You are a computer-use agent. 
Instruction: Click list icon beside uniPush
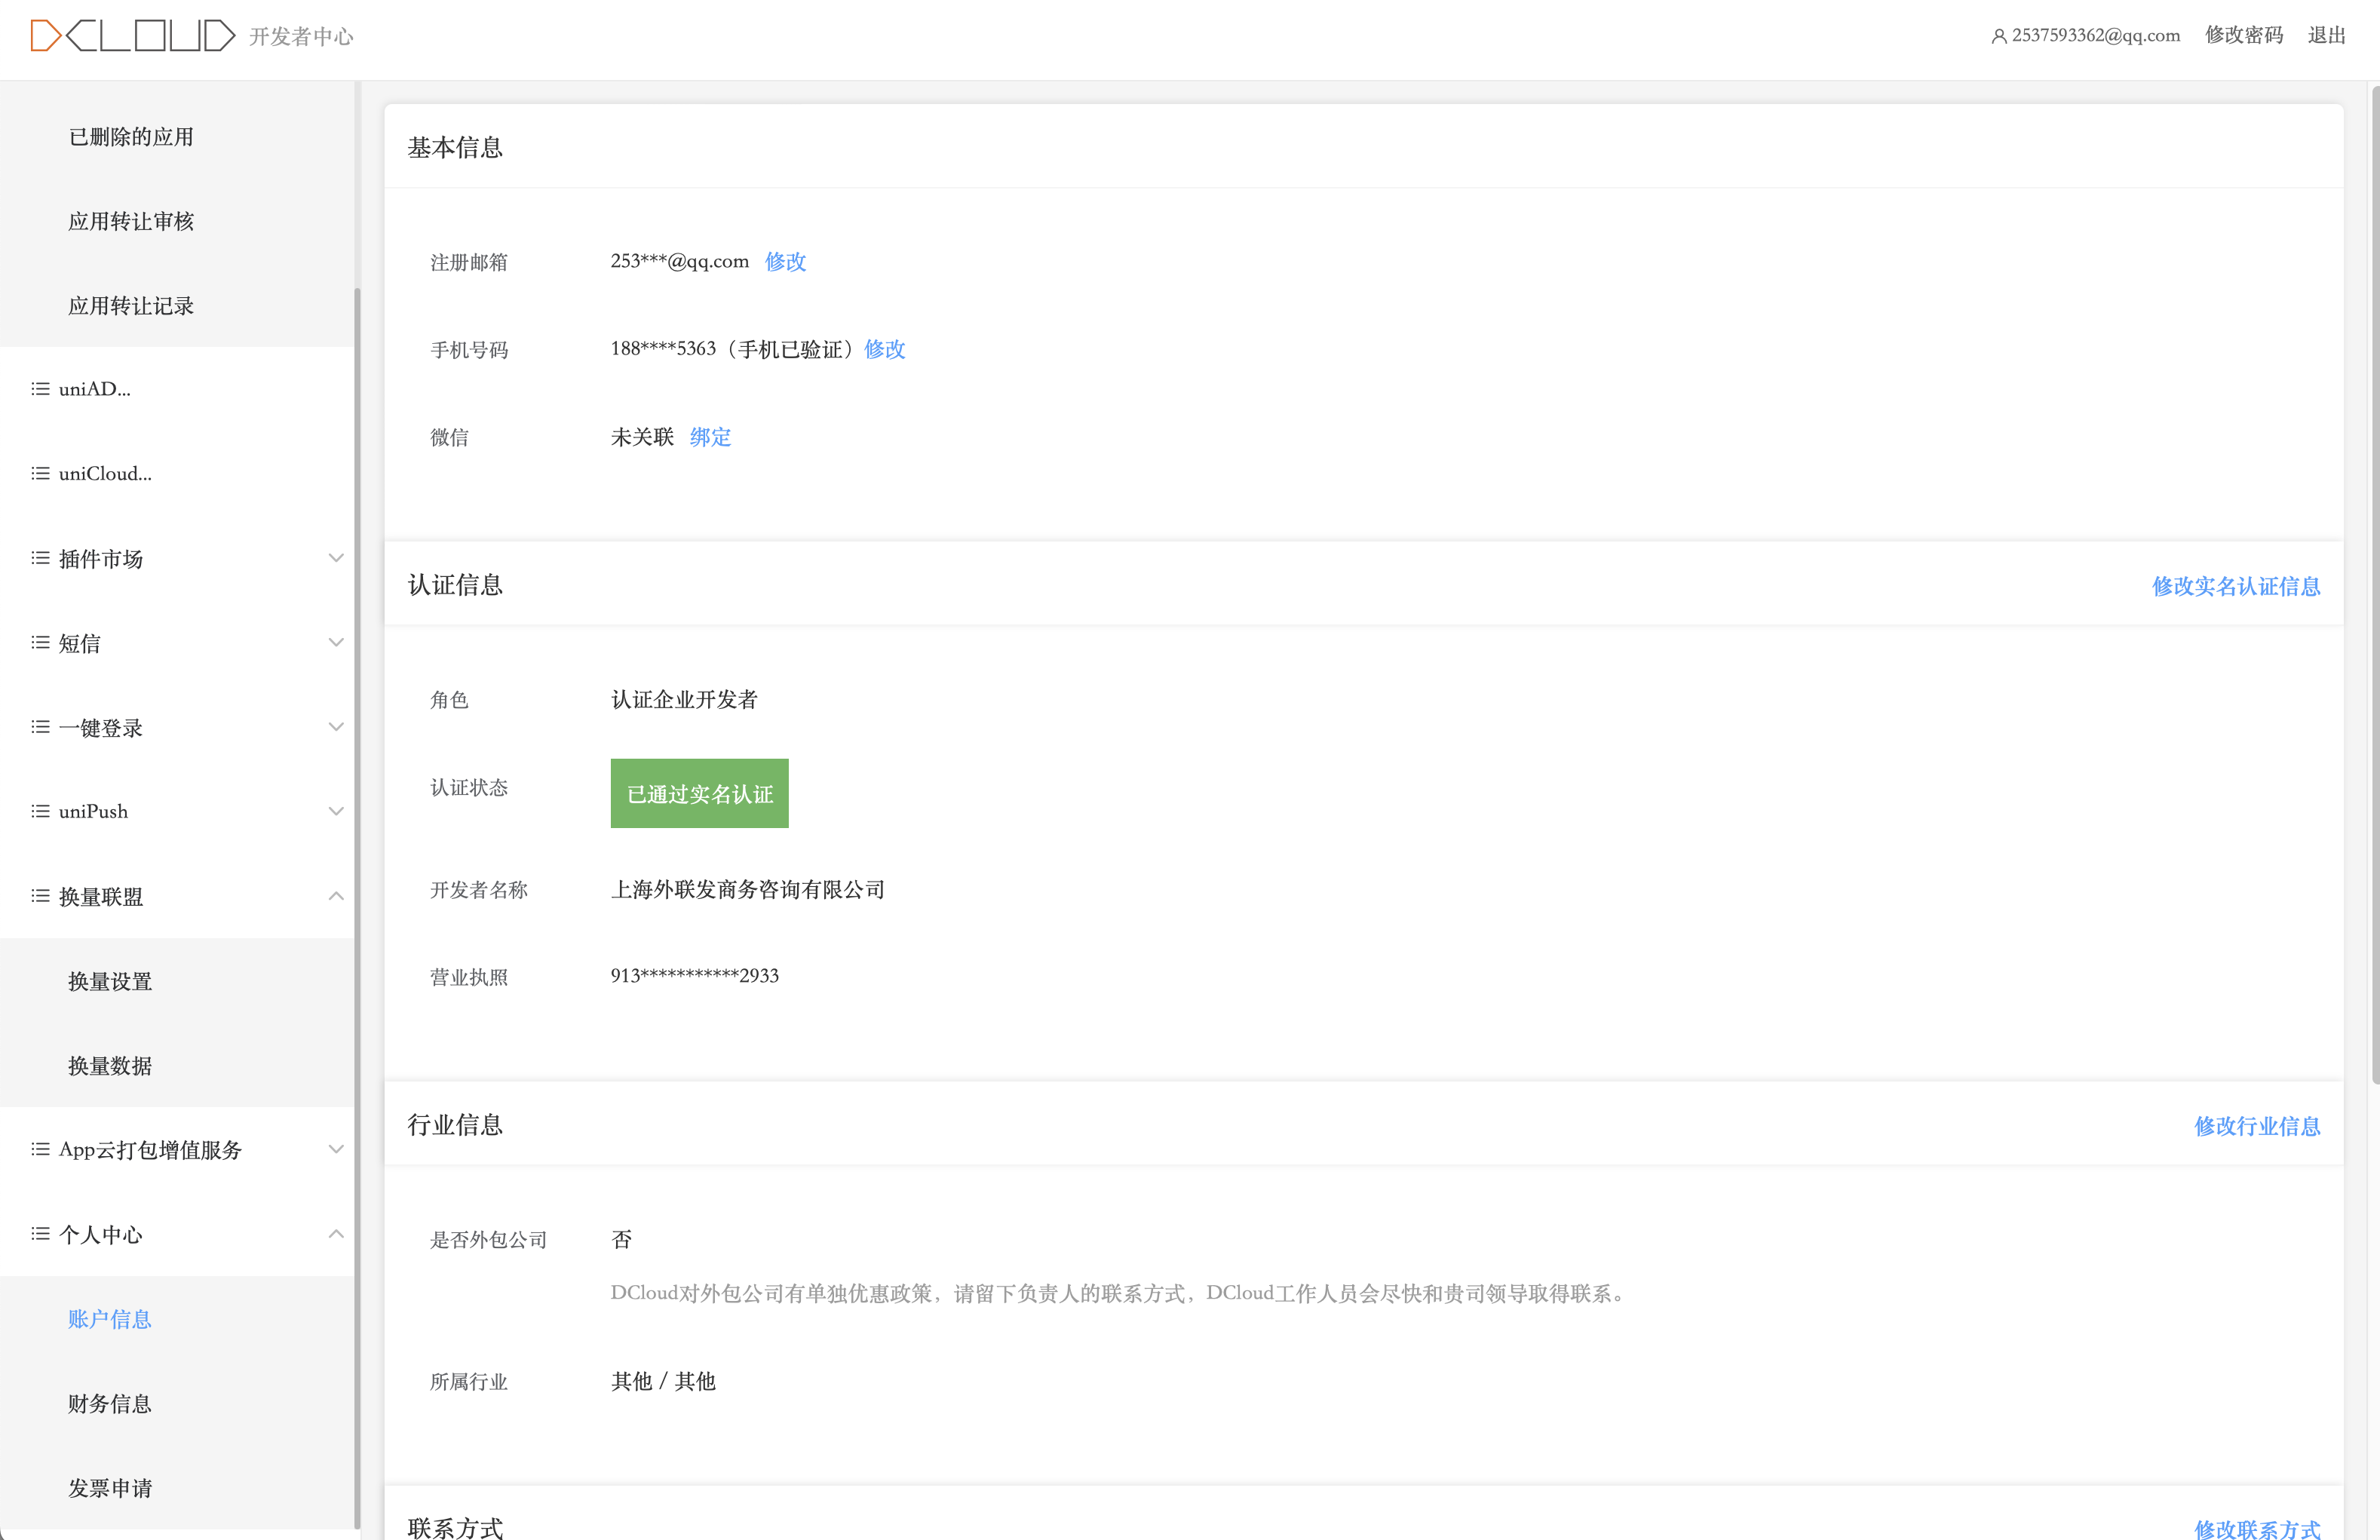[40, 811]
